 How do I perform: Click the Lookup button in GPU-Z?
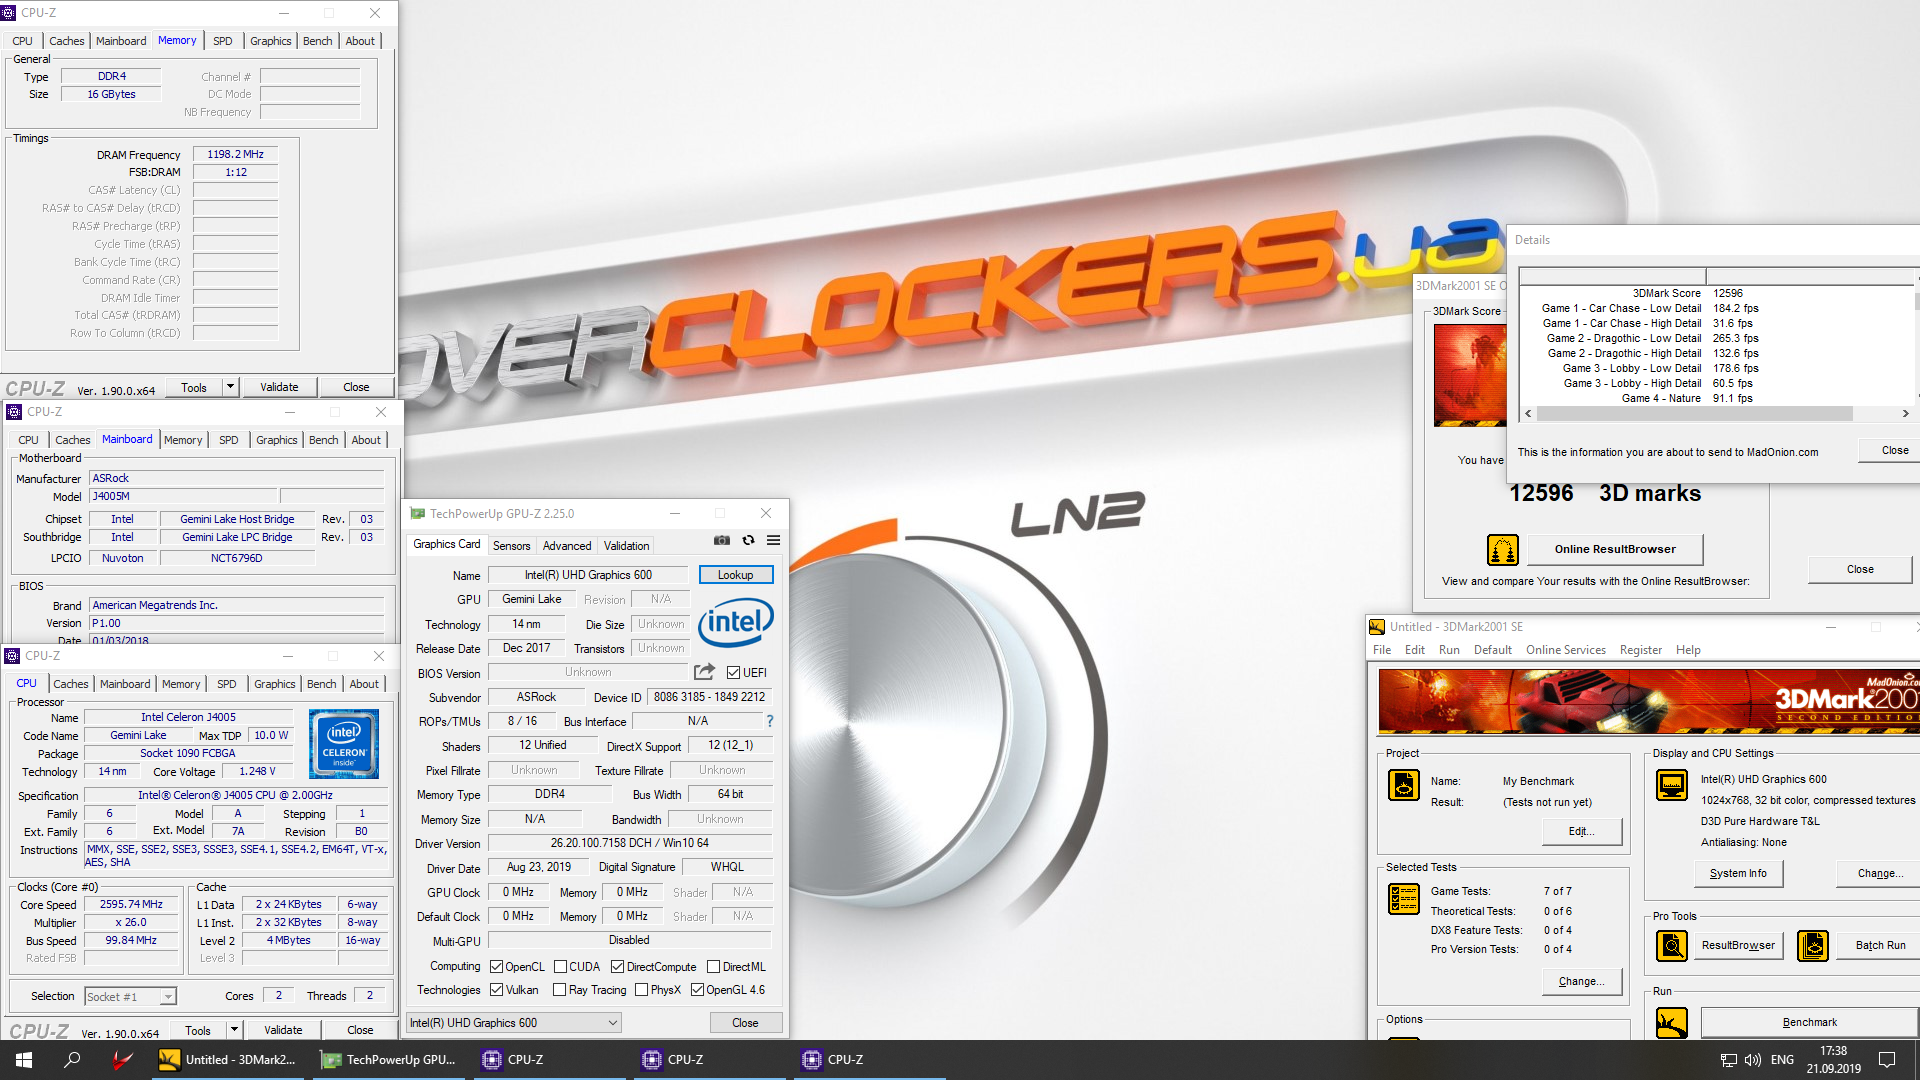pos(735,575)
